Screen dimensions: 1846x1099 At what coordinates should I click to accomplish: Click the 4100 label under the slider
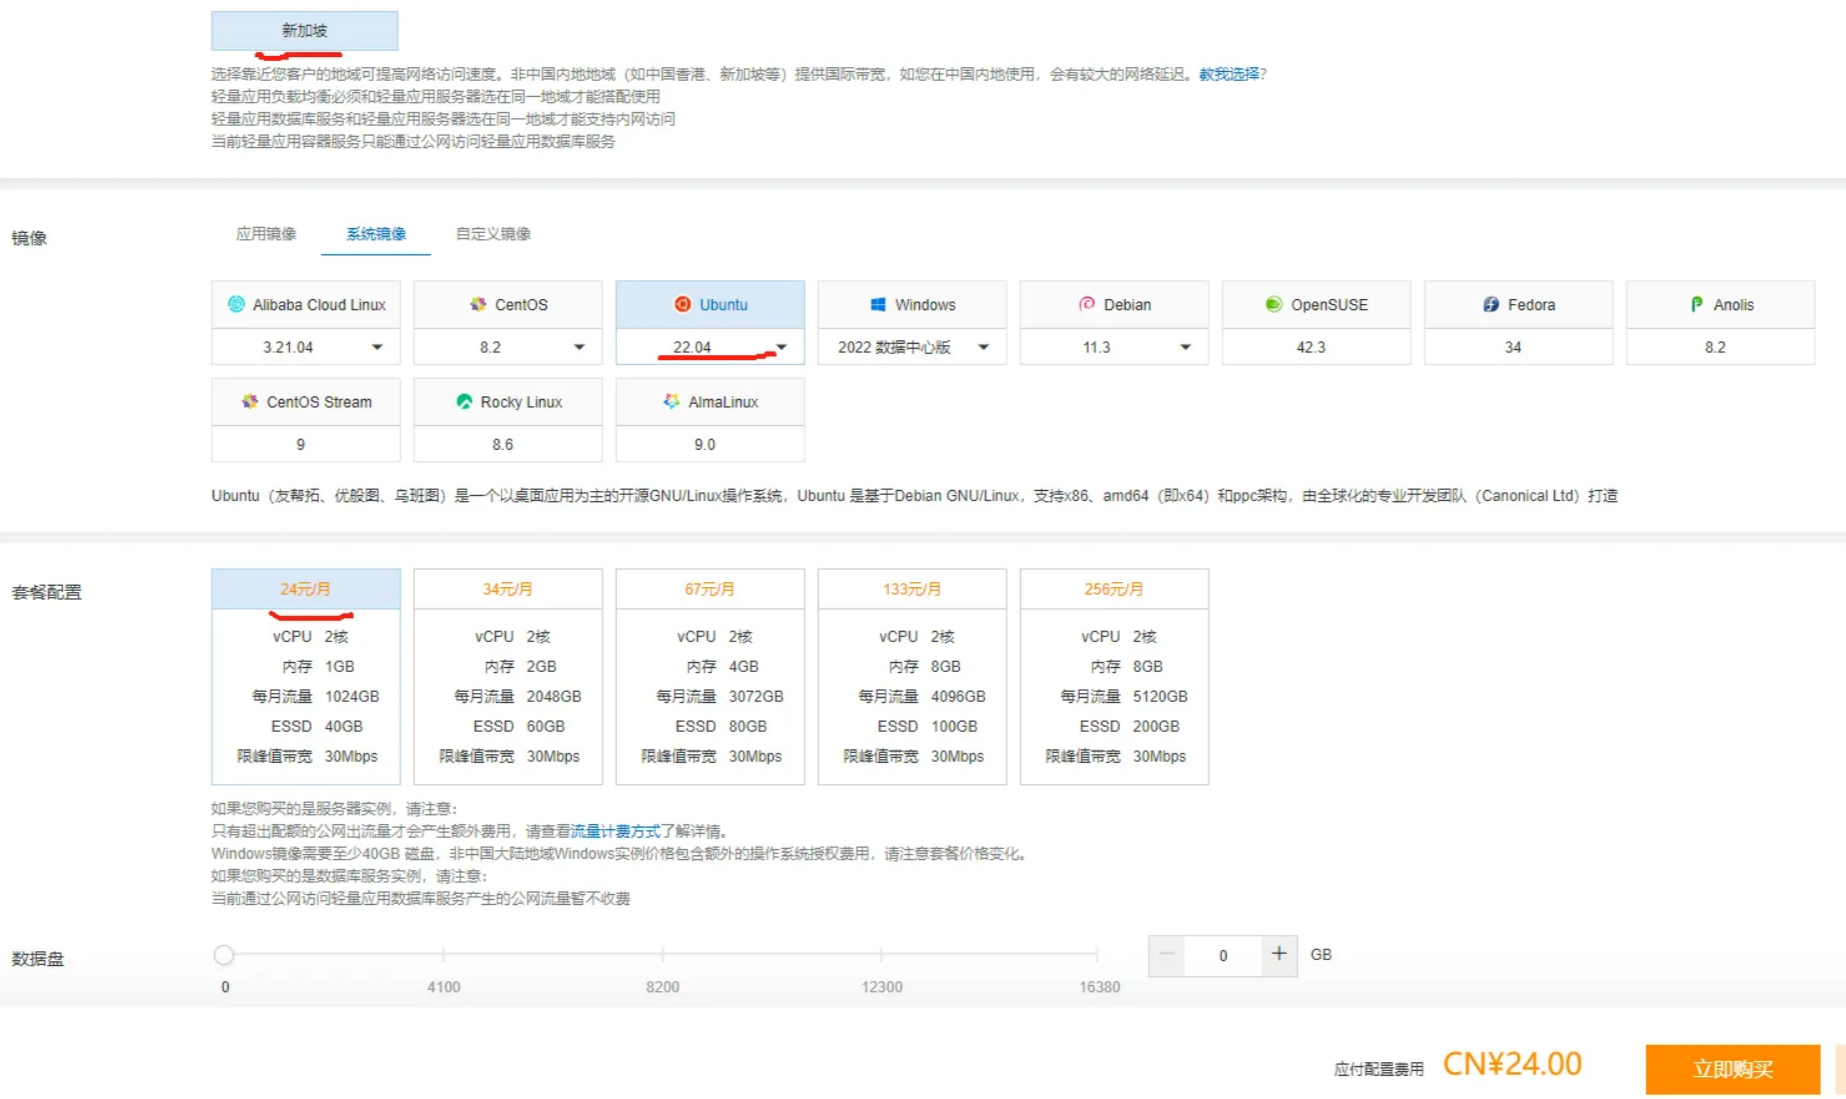pos(444,987)
